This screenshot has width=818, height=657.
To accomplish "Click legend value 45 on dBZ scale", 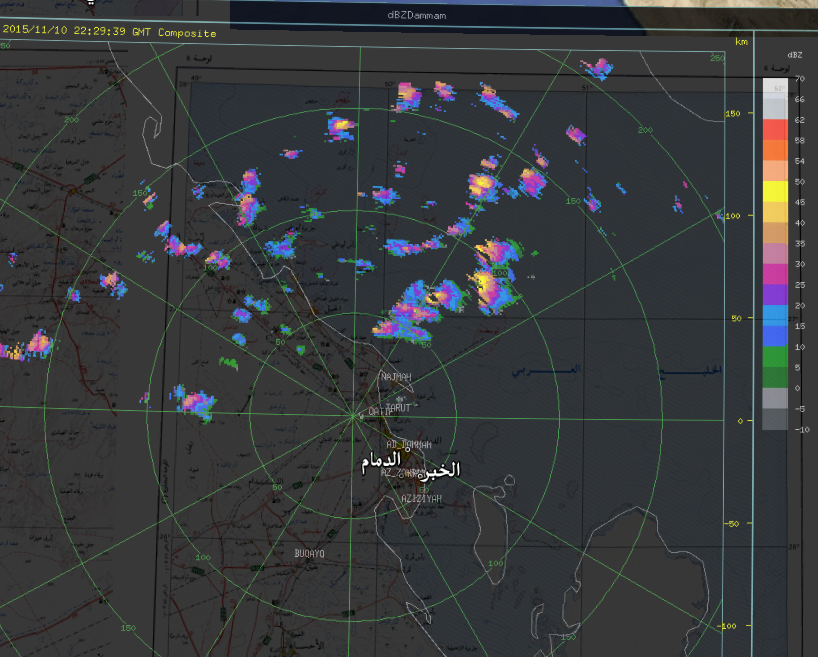I will point(800,202).
